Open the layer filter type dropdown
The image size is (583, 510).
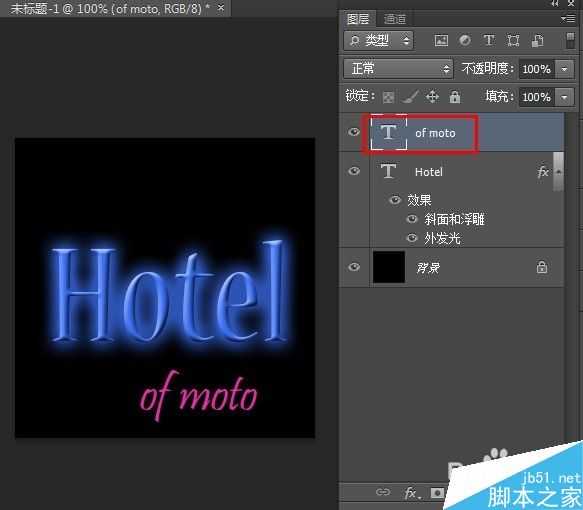click(x=379, y=40)
